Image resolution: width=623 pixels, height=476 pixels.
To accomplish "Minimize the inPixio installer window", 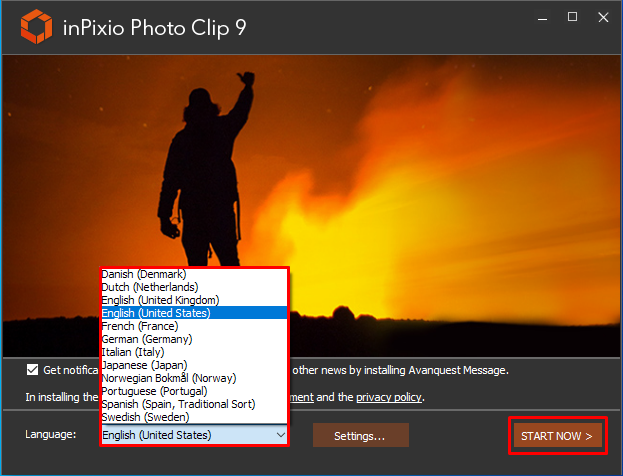I will pyautogui.click(x=542, y=18).
